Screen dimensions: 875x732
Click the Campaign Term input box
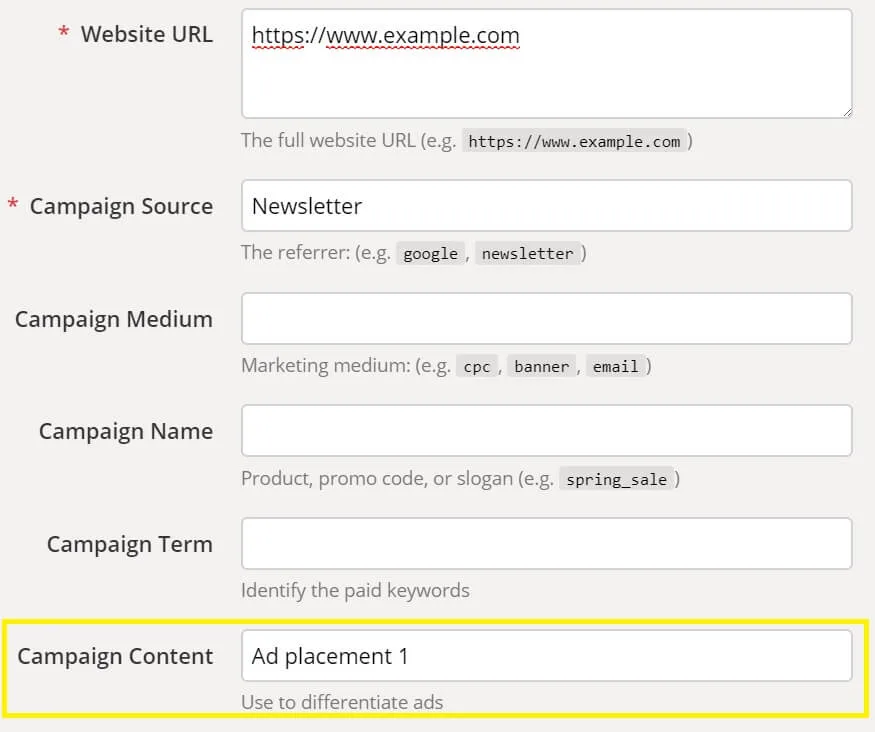546,543
